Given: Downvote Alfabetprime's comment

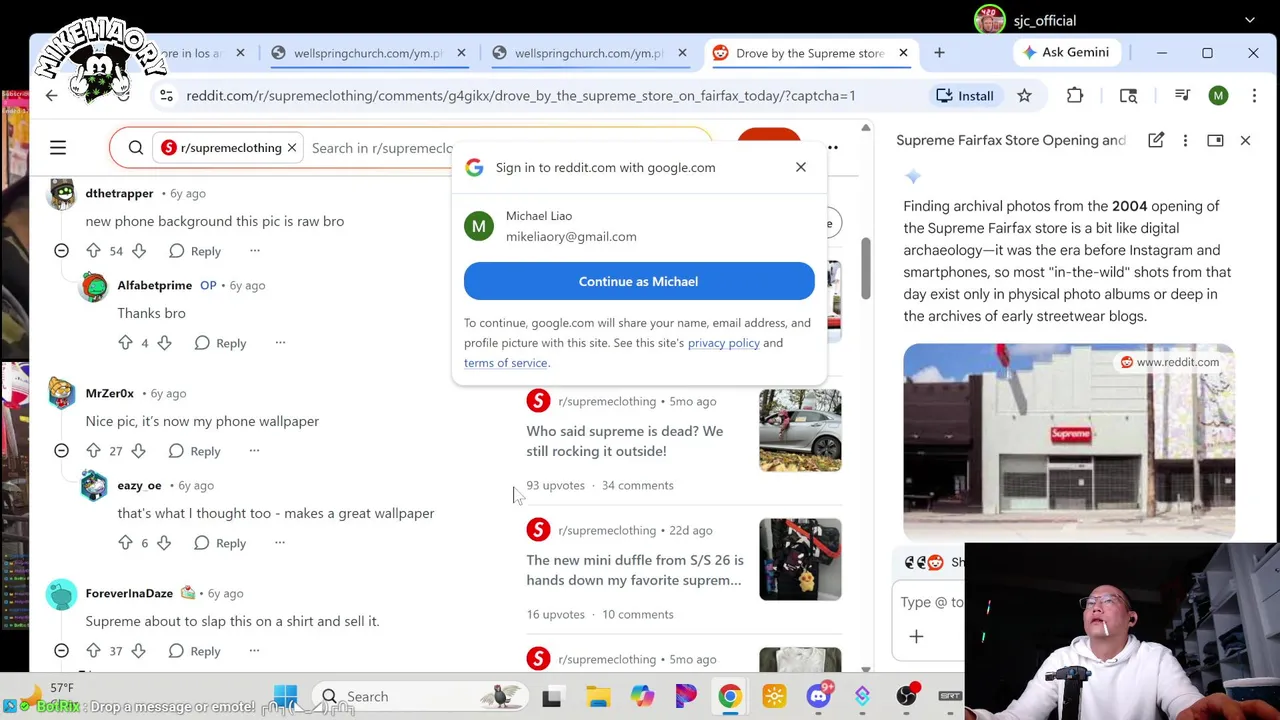Looking at the screenshot, I should click(164, 343).
